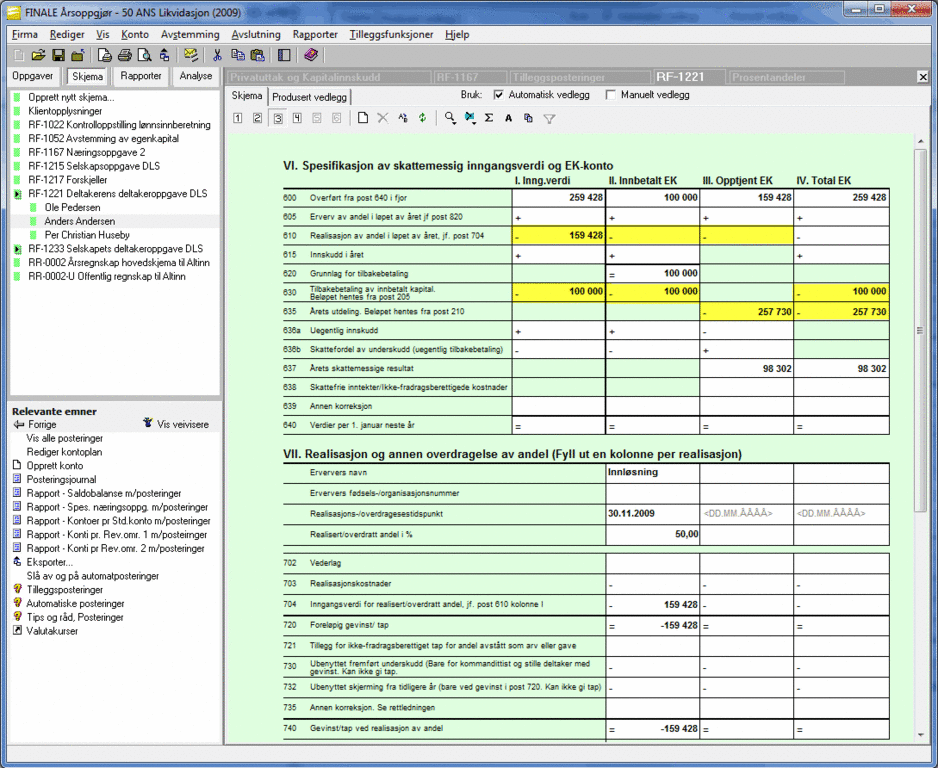Image resolution: width=938 pixels, height=768 pixels.
Task: Click yellow cell 159 428 in row 610
Action: [x=559, y=236]
